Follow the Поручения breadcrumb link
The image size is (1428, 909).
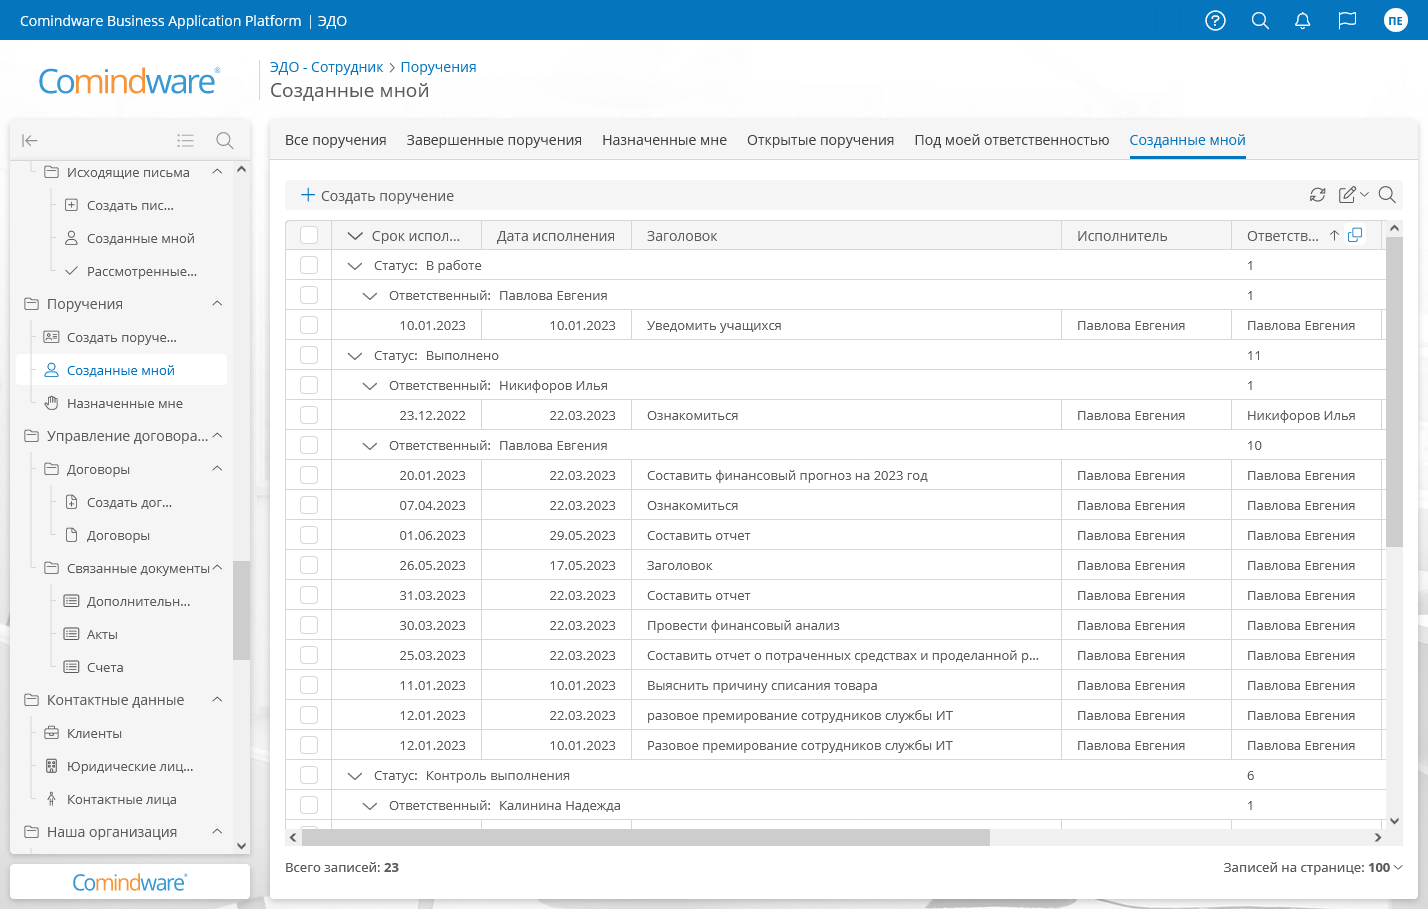[438, 67]
